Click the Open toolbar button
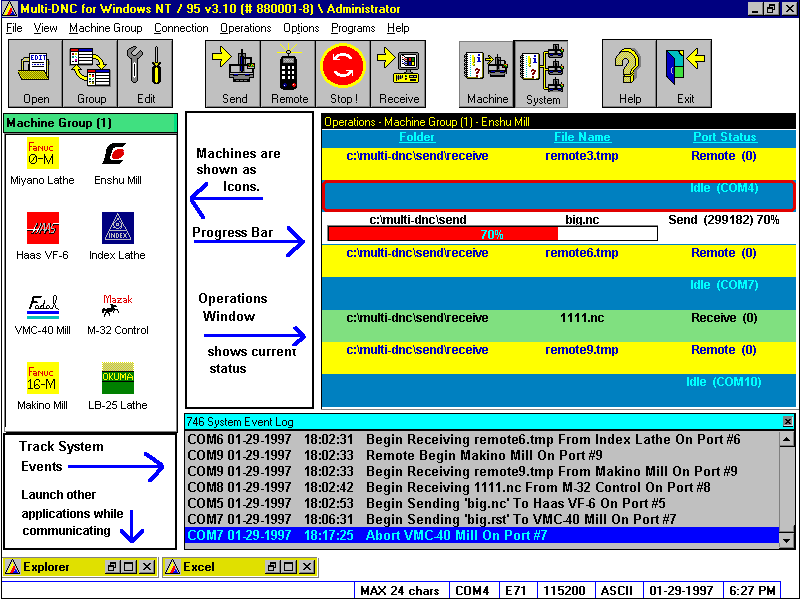Image resolution: width=800 pixels, height=600 pixels. tap(36, 74)
